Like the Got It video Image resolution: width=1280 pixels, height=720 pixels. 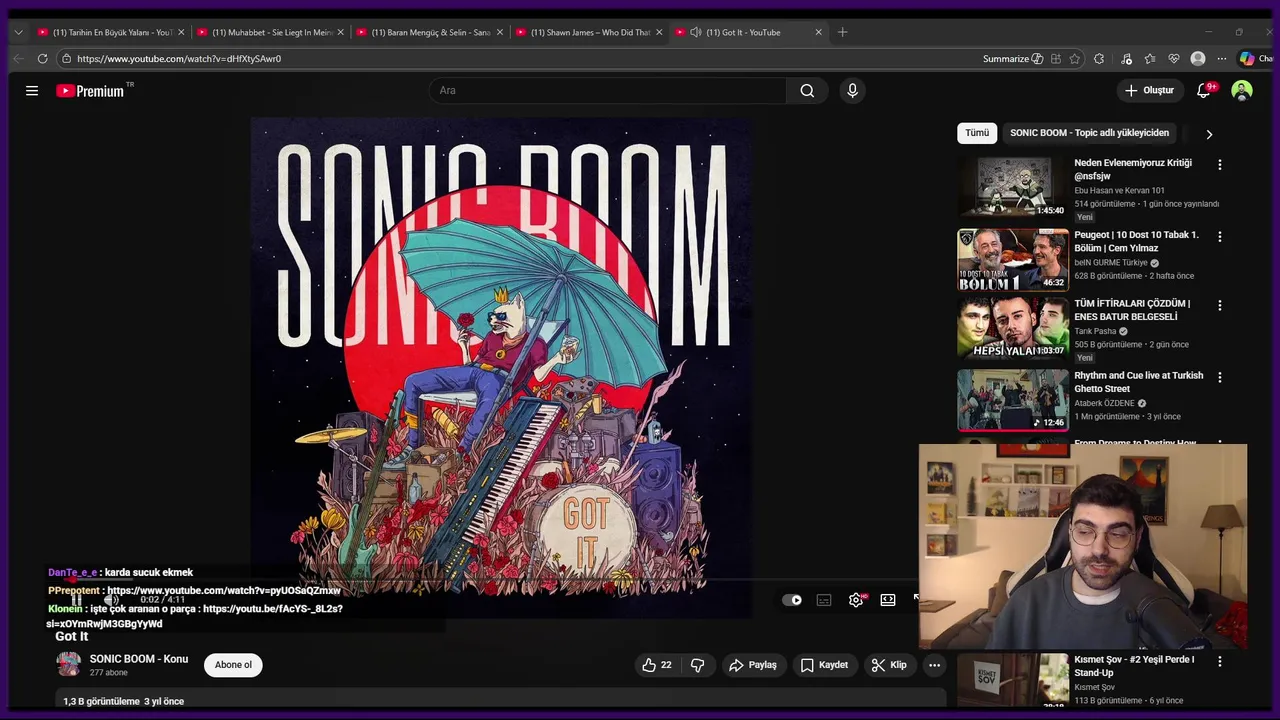657,665
